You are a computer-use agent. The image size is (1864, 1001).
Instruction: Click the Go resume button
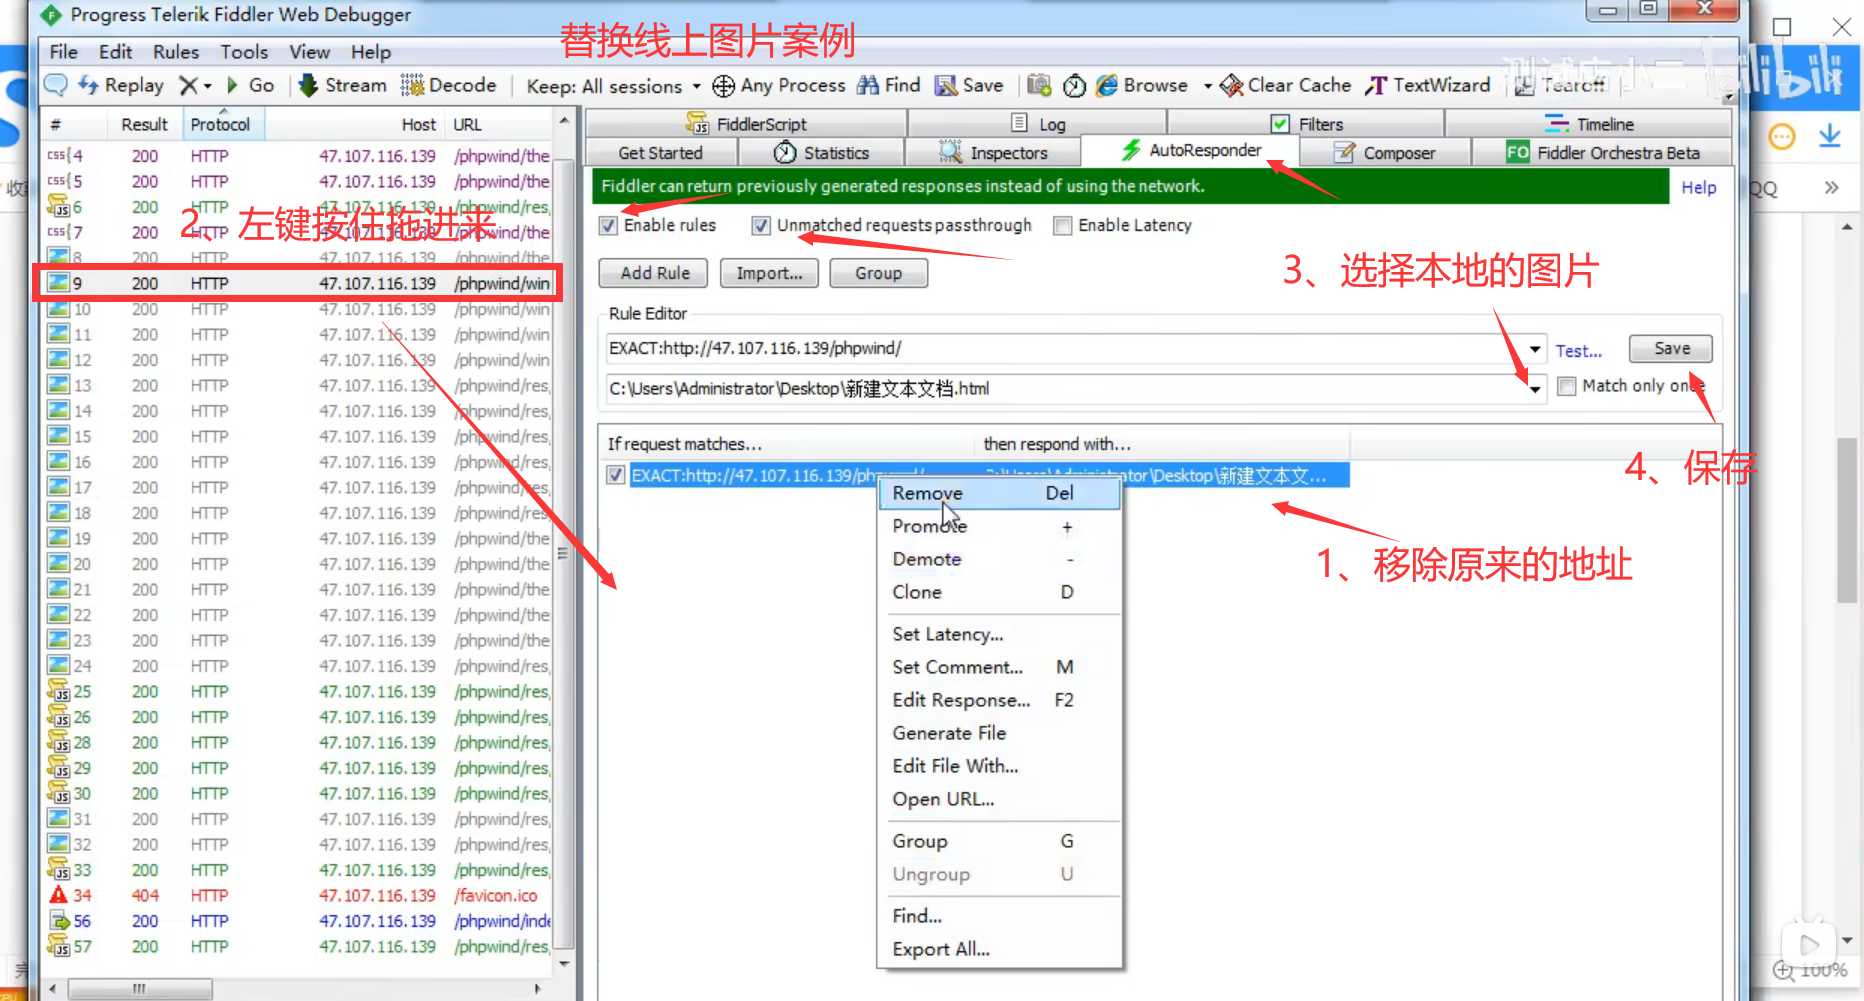(x=250, y=85)
